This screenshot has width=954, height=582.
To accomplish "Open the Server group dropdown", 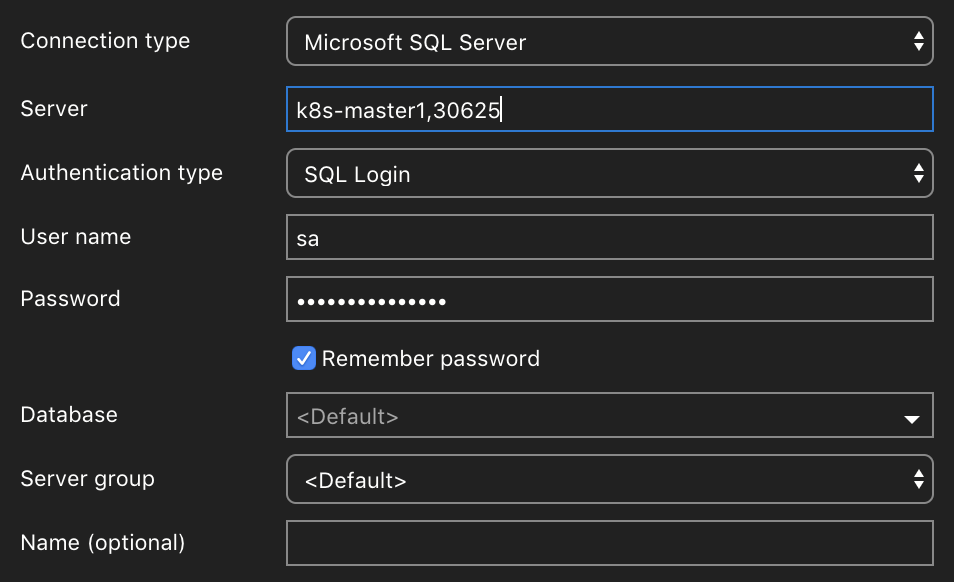I will click(610, 479).
